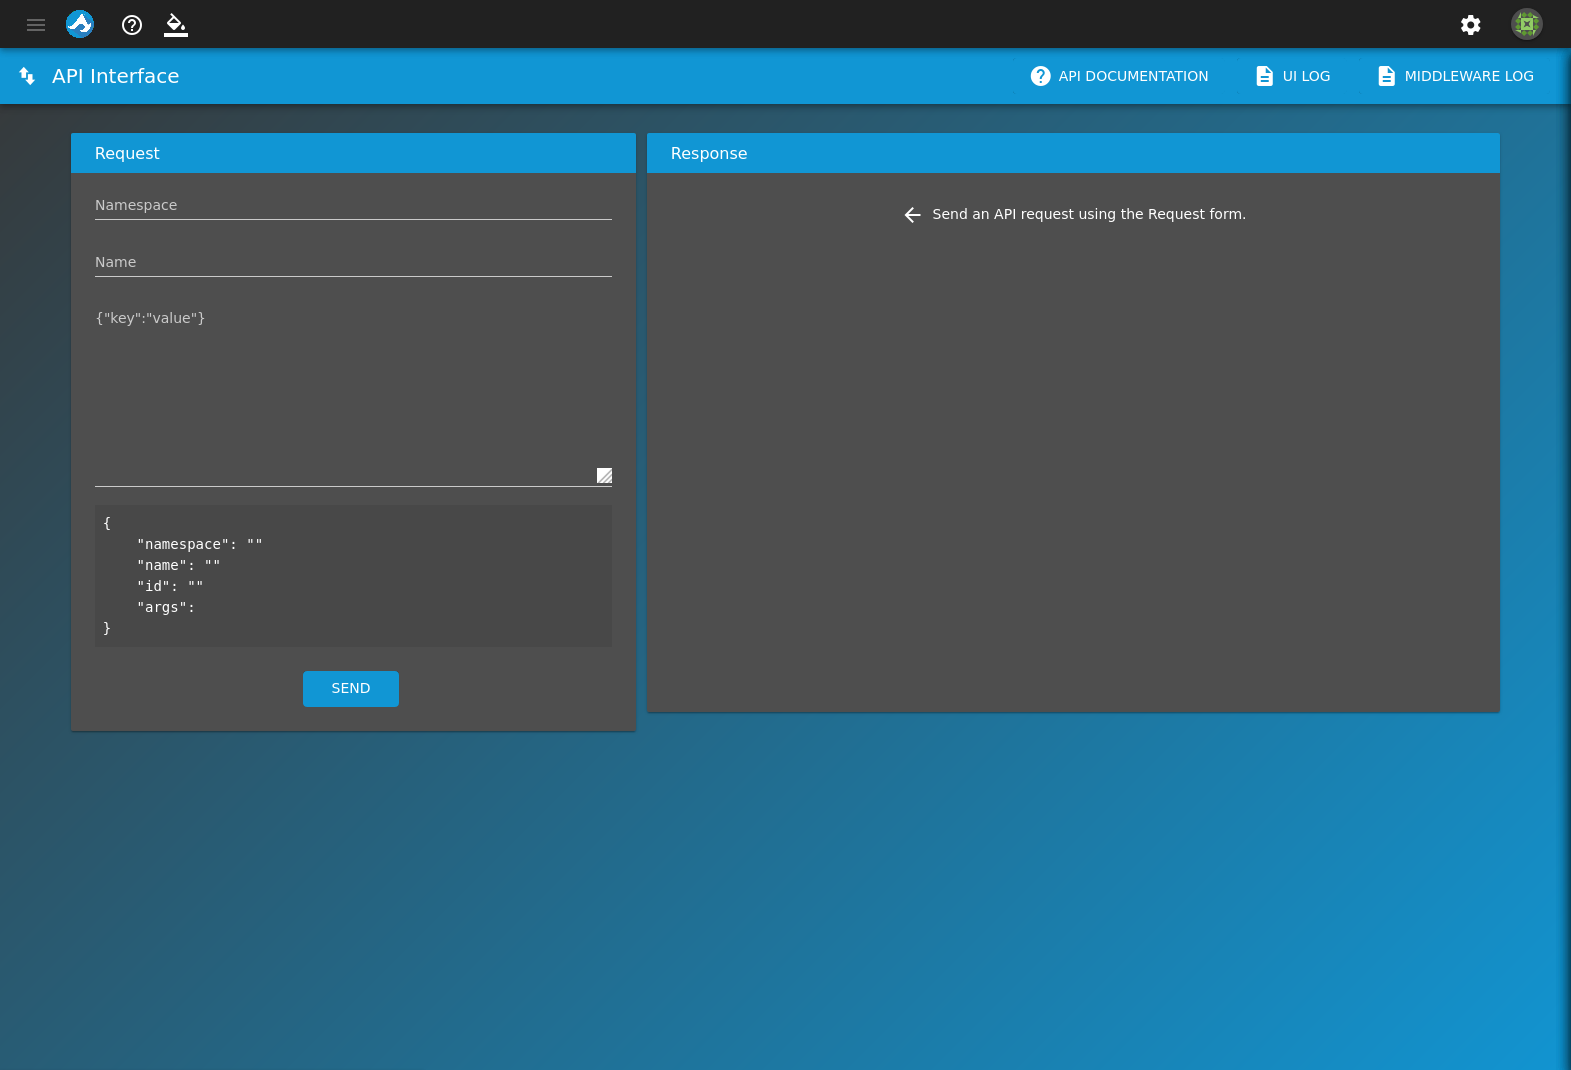Click the Request panel header
This screenshot has height=1070, width=1571.
pos(353,153)
